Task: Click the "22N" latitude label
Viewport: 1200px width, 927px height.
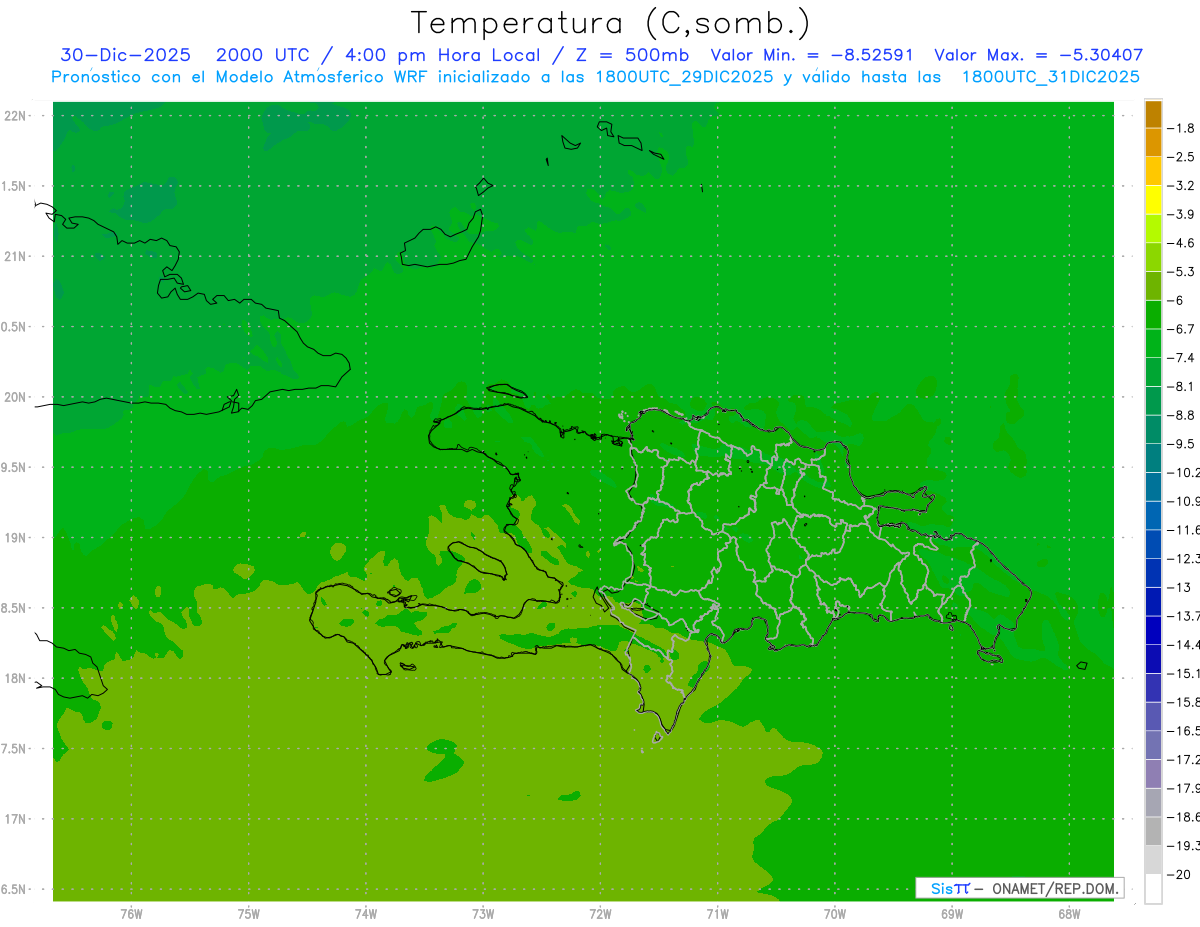Action: click(15, 116)
